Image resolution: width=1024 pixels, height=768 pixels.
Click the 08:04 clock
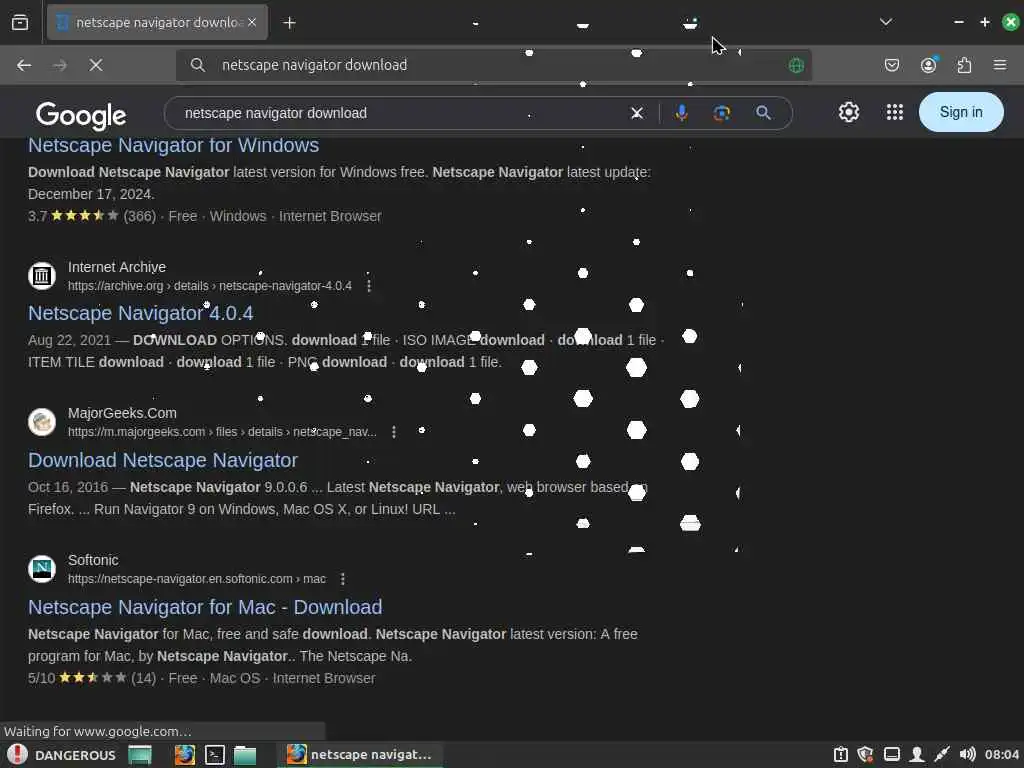(x=1001, y=755)
